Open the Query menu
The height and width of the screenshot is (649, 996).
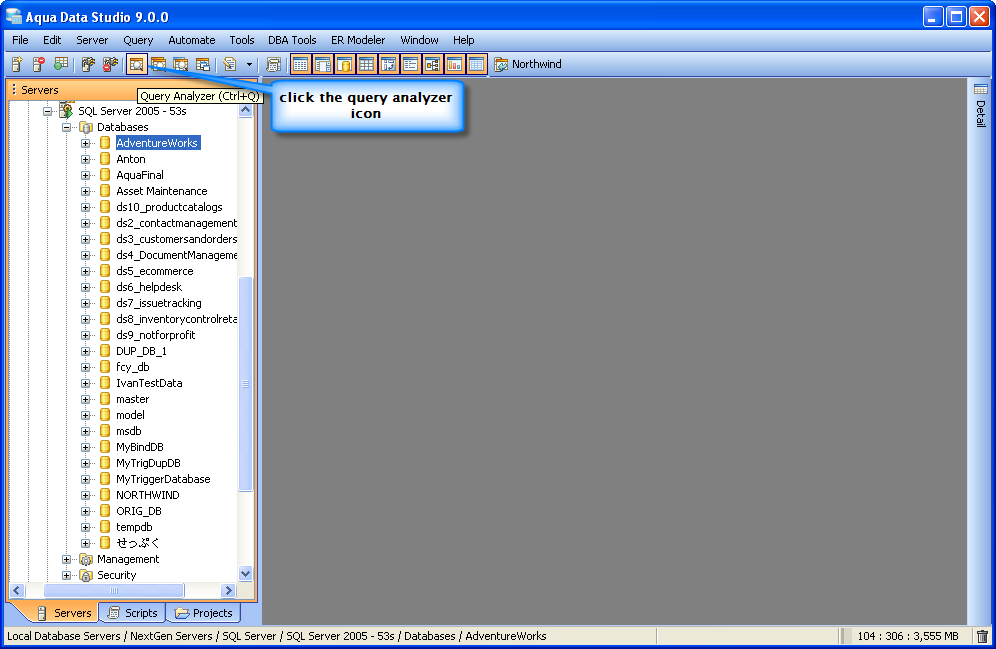[x=138, y=40]
